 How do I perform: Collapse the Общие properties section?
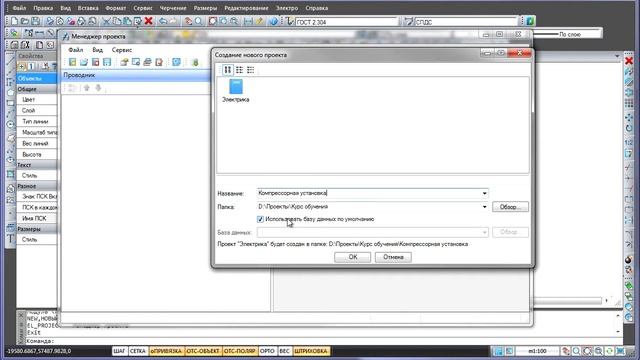[x=37, y=89]
